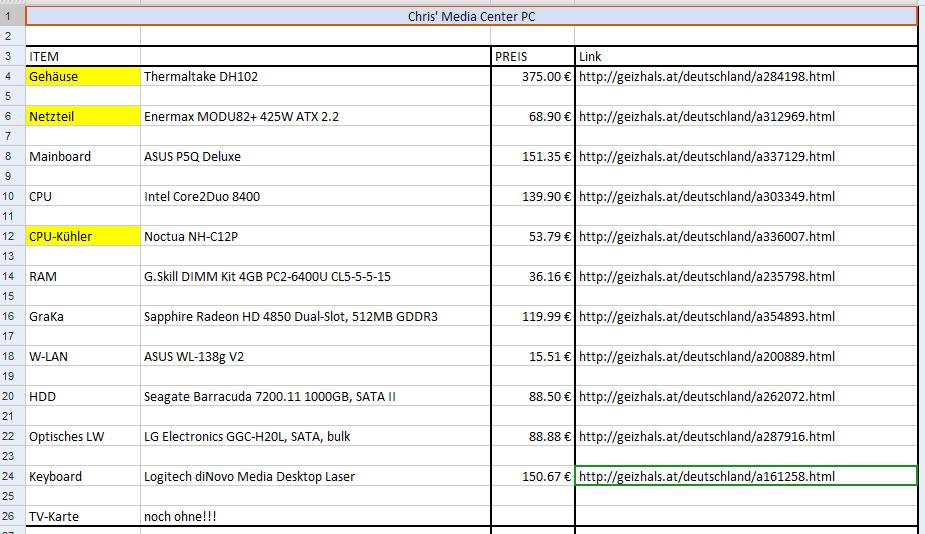Click the LG Electronics GGC-H20L cell

316,437
